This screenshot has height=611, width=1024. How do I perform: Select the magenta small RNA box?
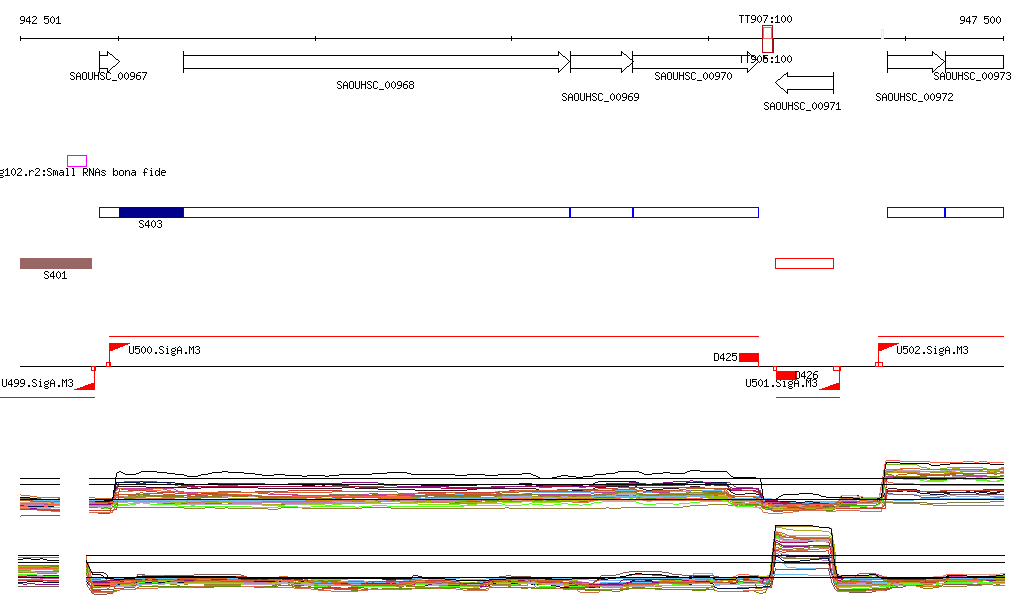tap(77, 161)
